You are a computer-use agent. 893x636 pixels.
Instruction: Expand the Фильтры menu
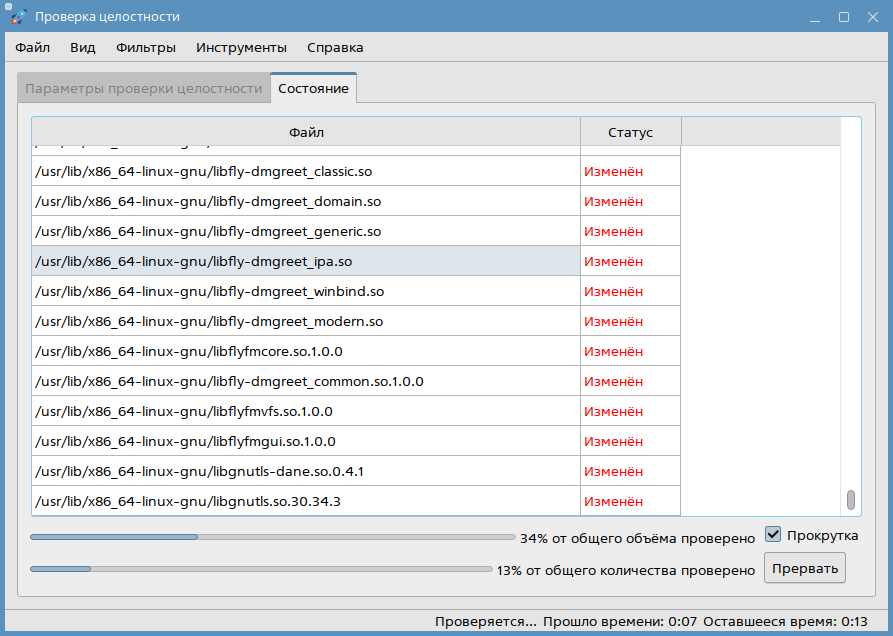click(x=146, y=47)
